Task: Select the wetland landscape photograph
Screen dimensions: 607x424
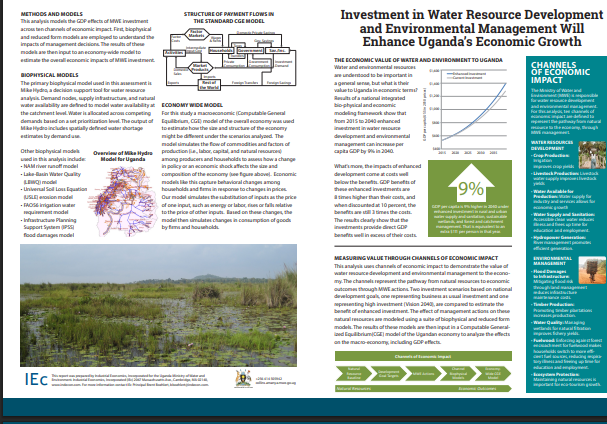Action: pos(158,305)
